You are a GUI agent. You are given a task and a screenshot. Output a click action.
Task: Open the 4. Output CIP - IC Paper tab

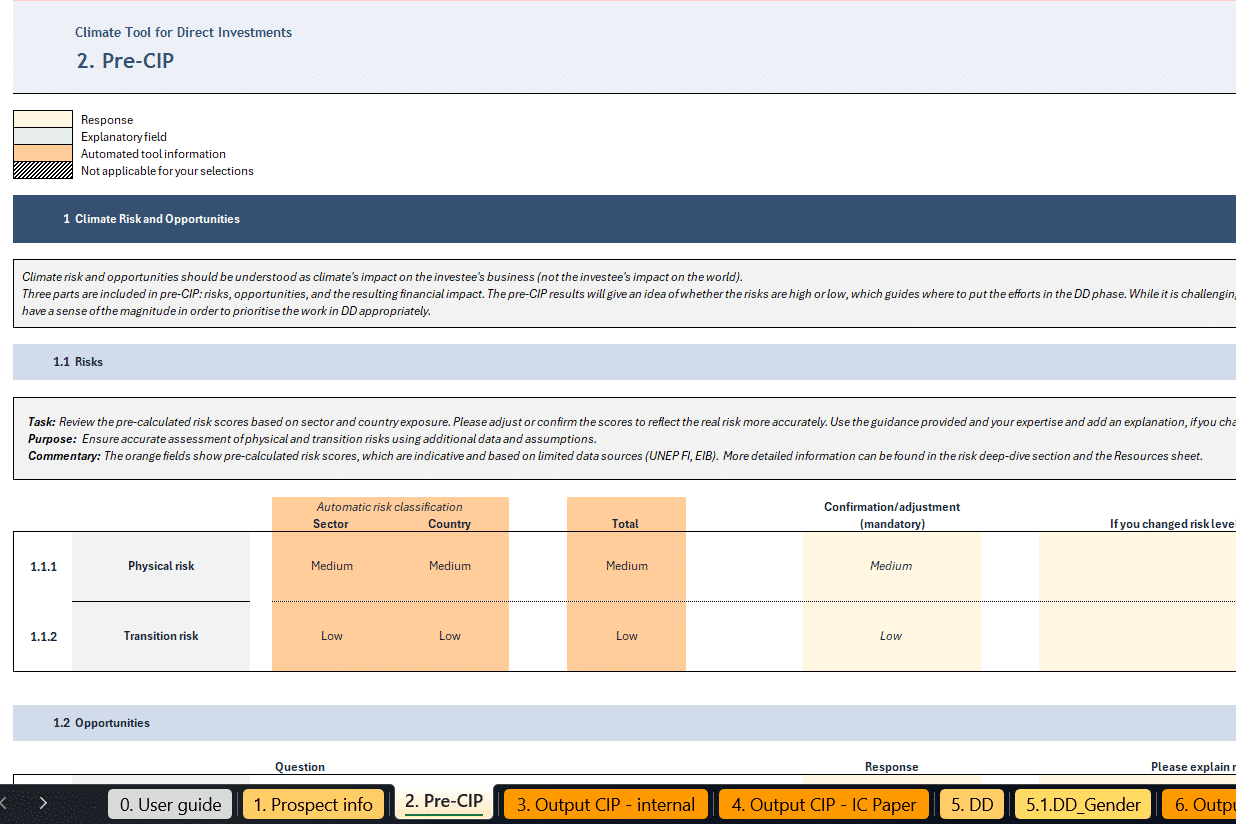tap(823, 805)
